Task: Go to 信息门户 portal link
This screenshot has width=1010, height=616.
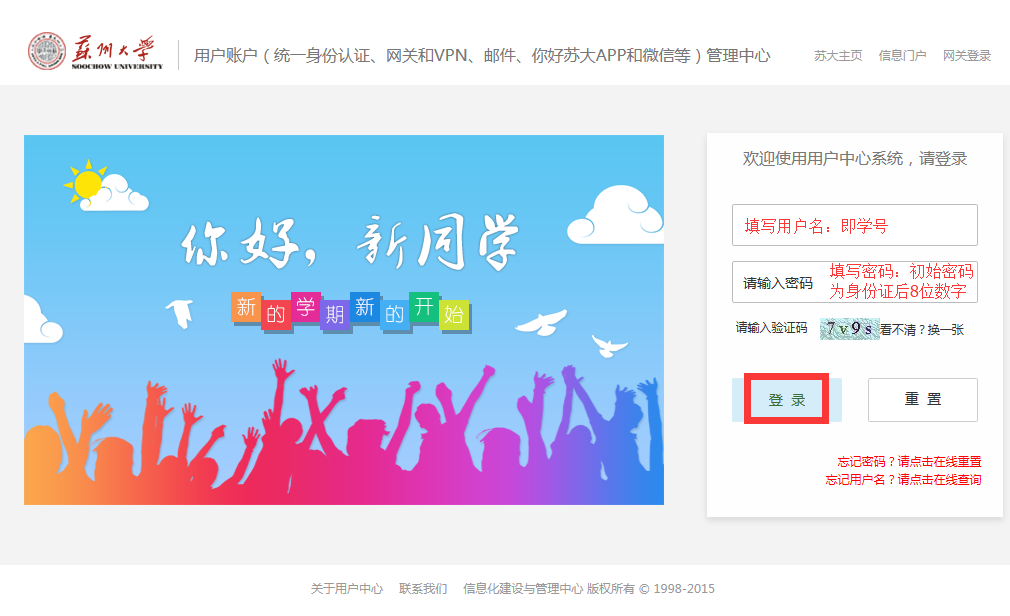Action: pyautogui.click(x=902, y=56)
